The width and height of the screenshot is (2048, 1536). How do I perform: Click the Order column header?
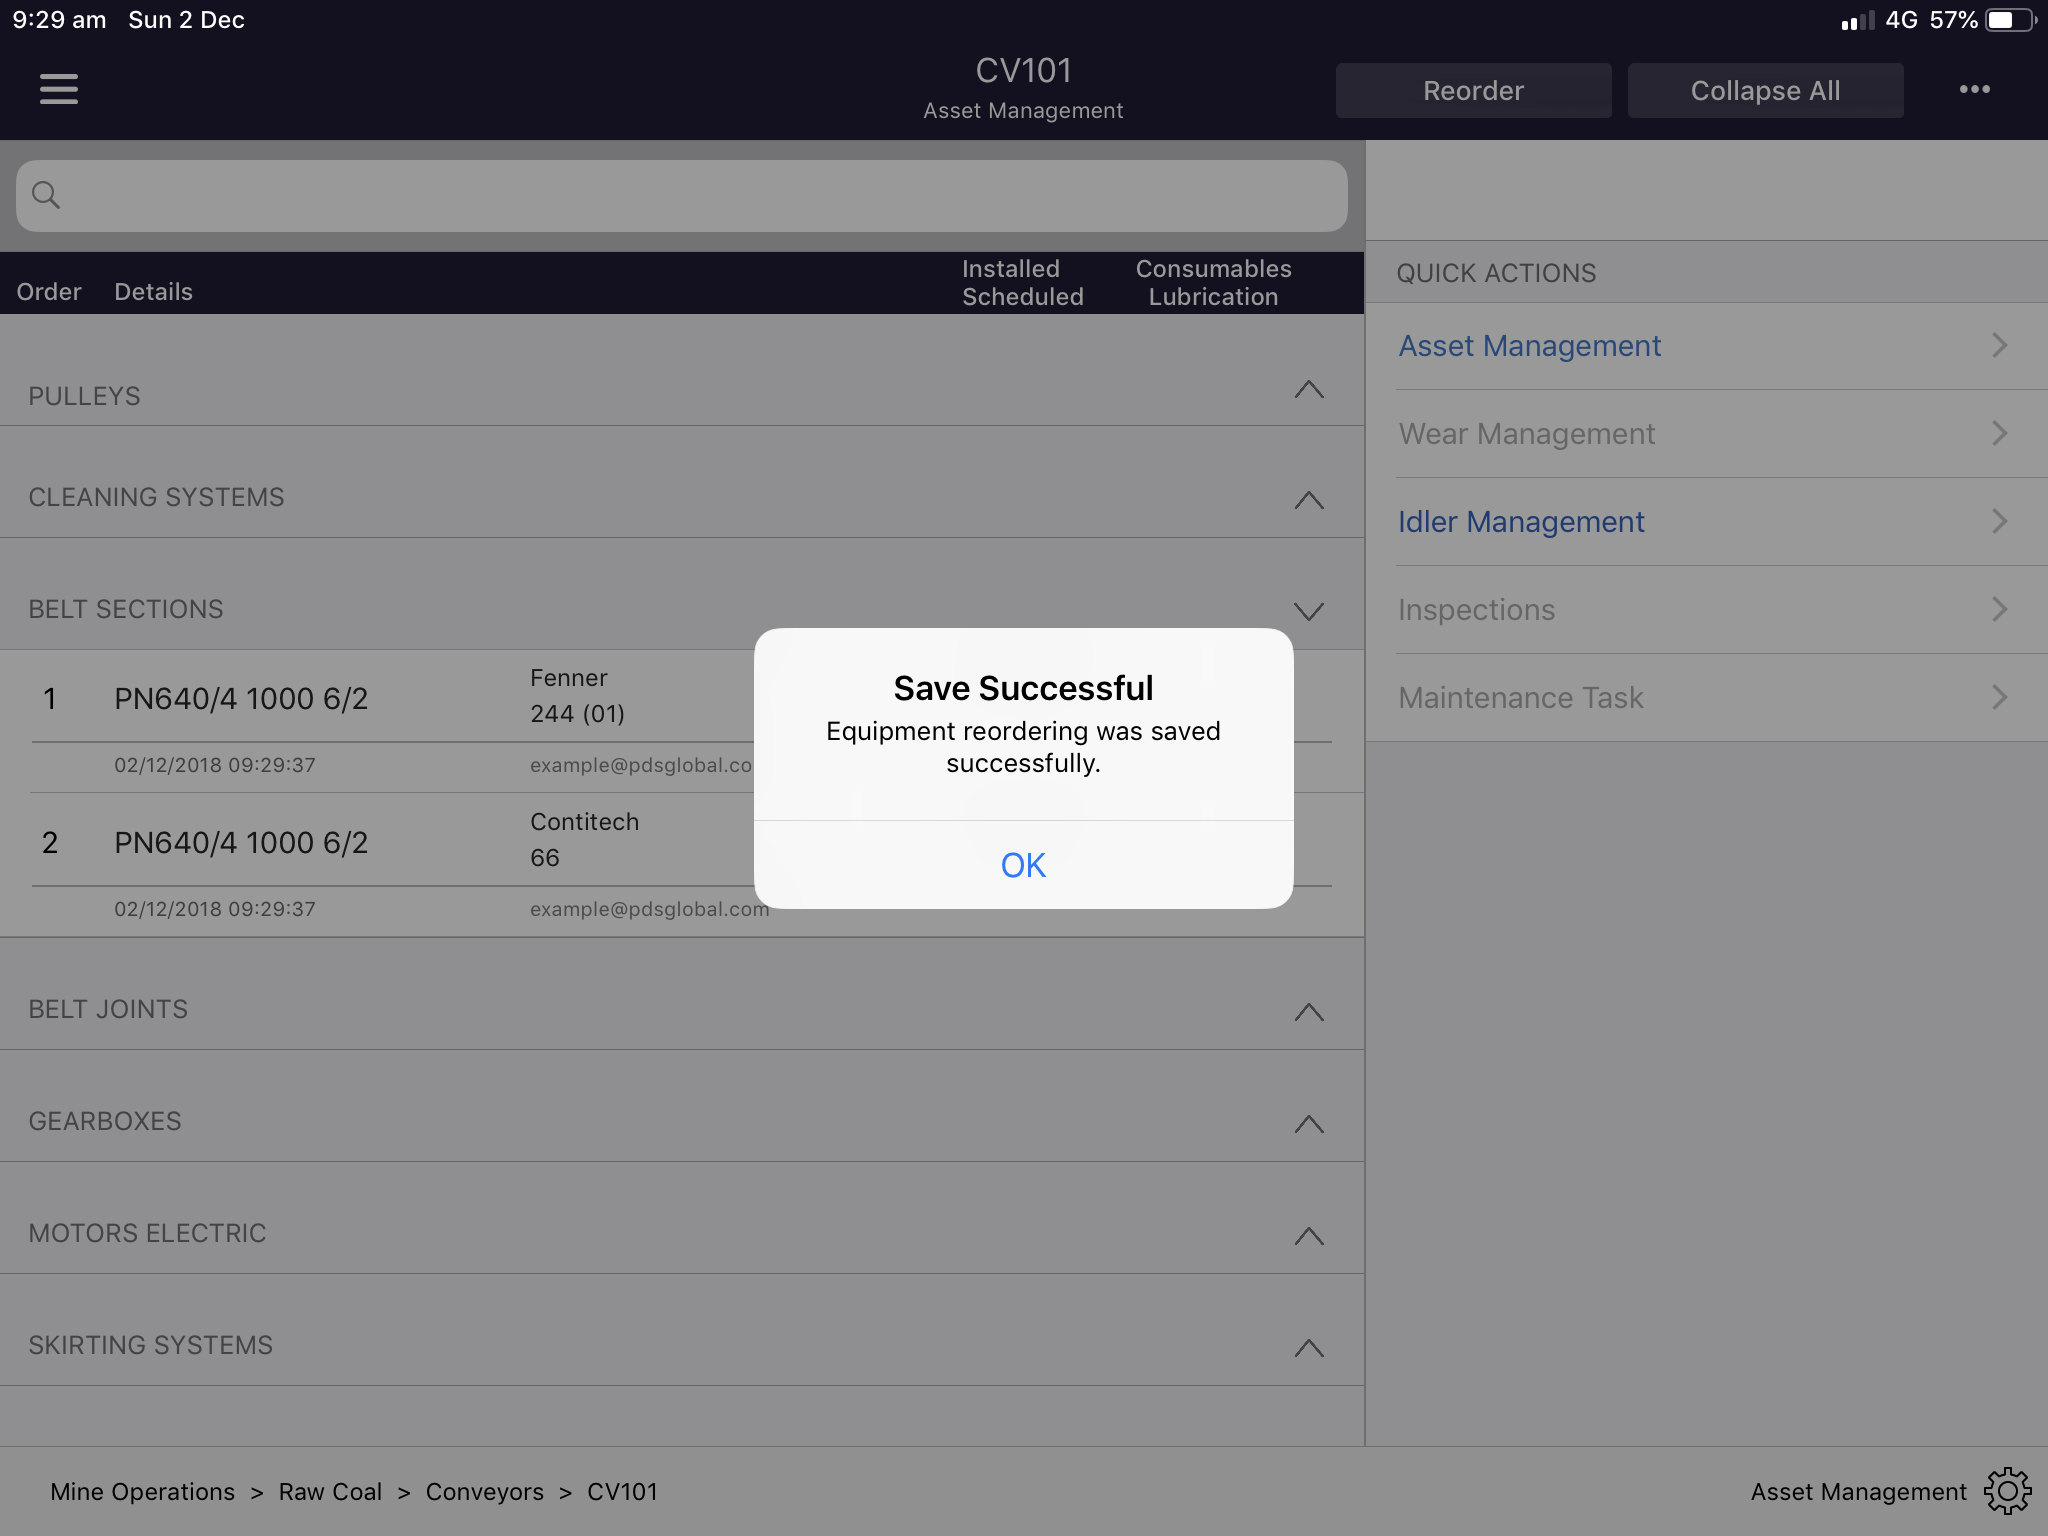tap(49, 292)
